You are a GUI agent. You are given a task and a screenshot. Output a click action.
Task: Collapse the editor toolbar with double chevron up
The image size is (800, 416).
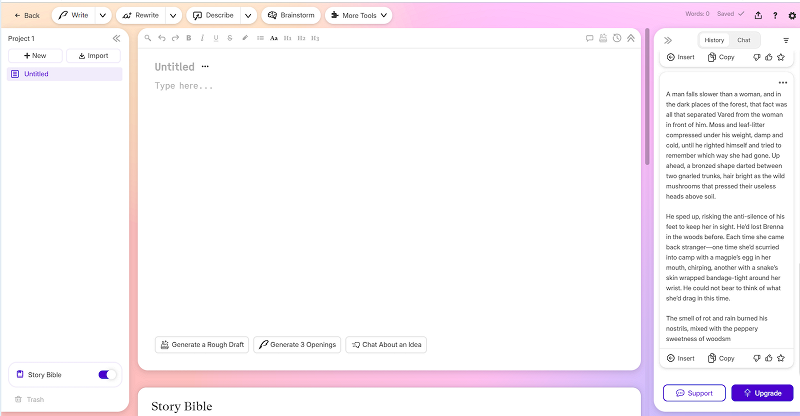pos(631,38)
